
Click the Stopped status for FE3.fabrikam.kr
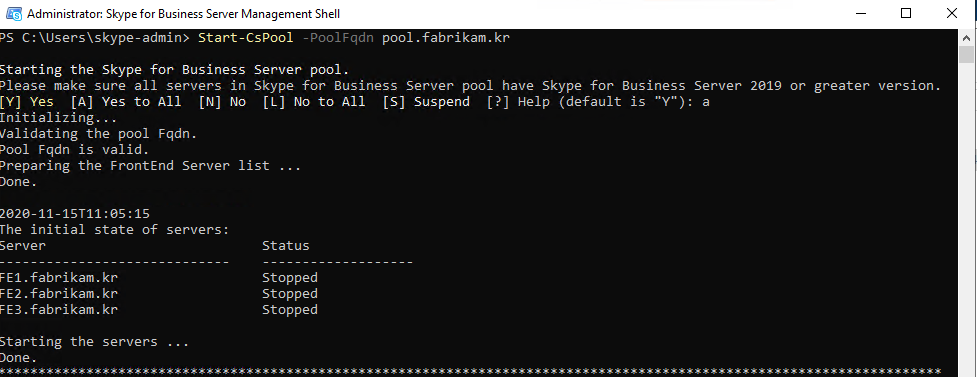(290, 310)
